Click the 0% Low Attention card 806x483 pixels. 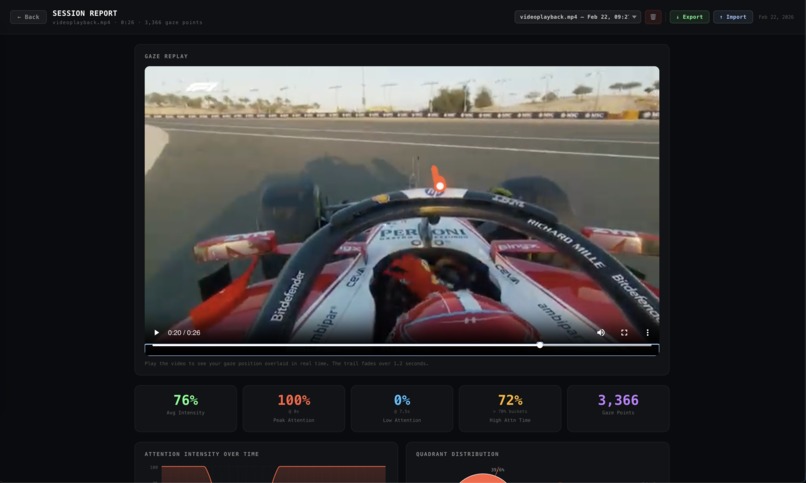coord(401,408)
